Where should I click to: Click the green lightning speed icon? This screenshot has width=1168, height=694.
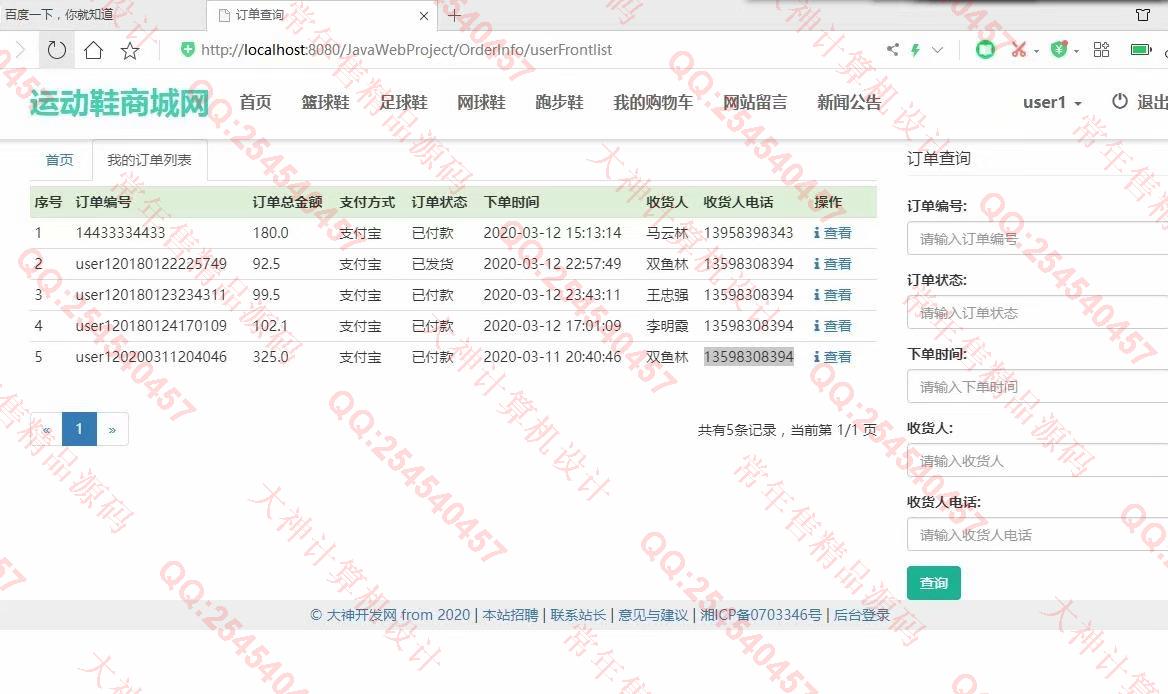[x=915, y=50]
